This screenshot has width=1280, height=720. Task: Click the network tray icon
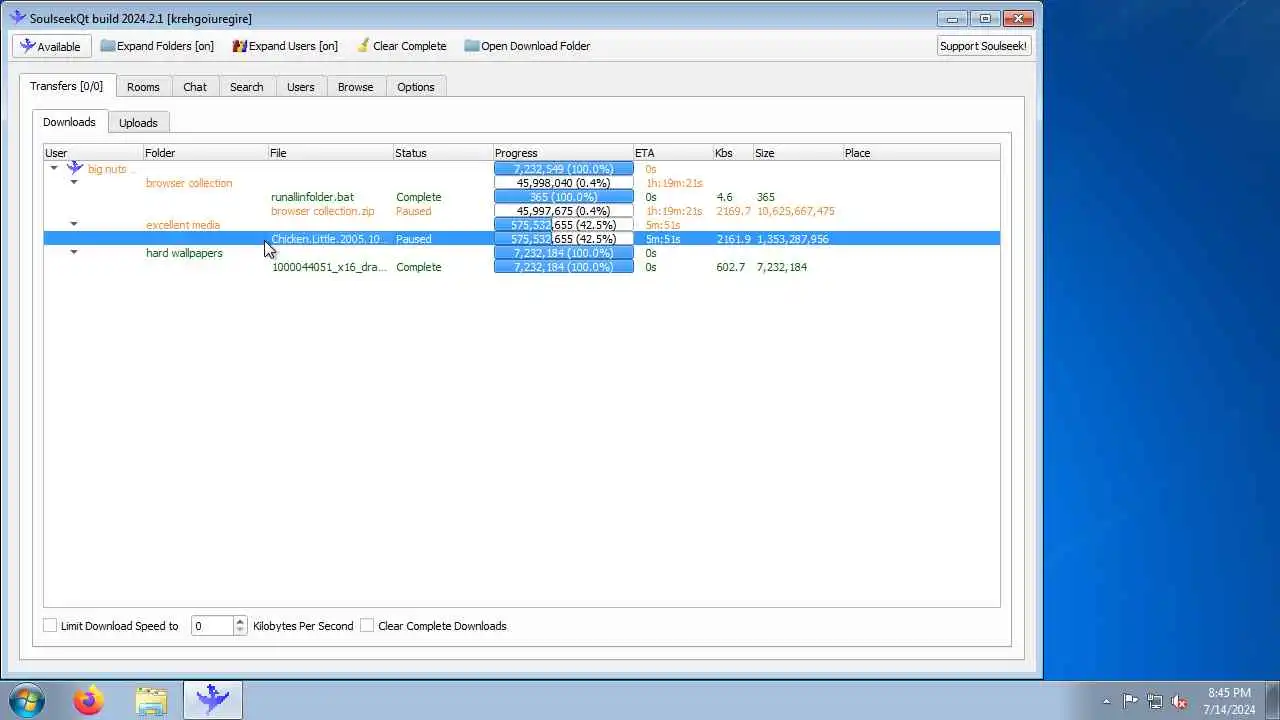coord(1155,701)
